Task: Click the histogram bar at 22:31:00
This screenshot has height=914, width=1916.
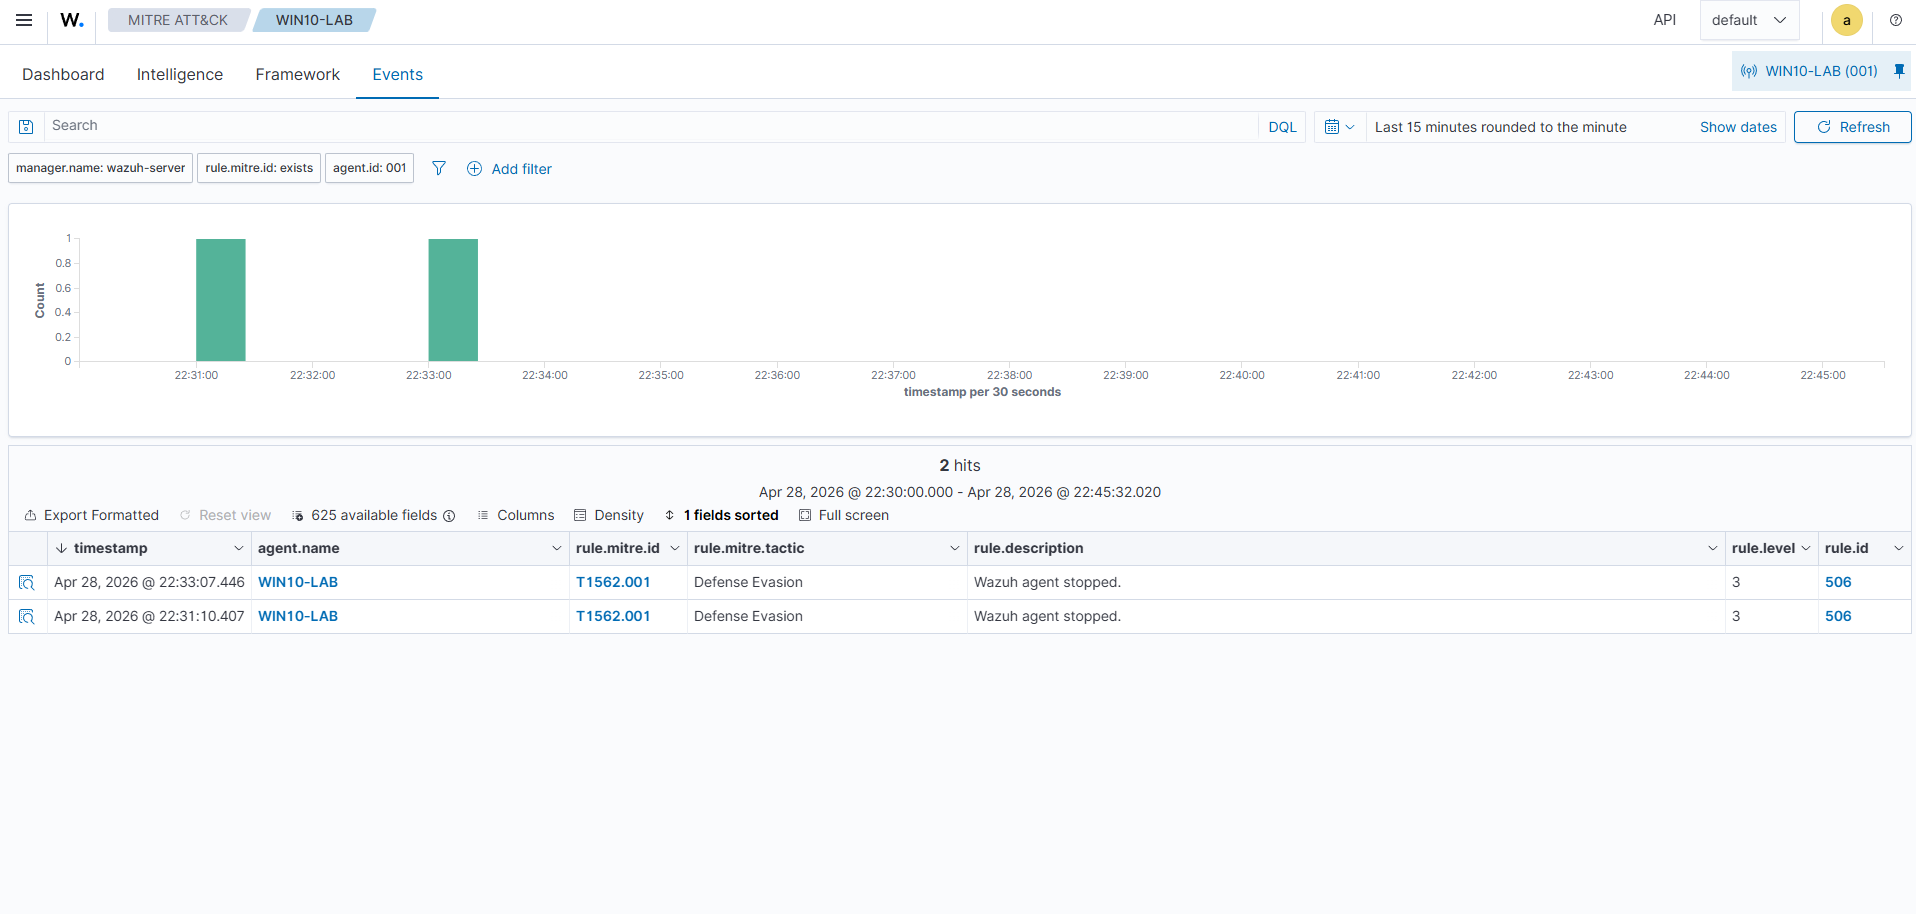Action: pyautogui.click(x=221, y=300)
